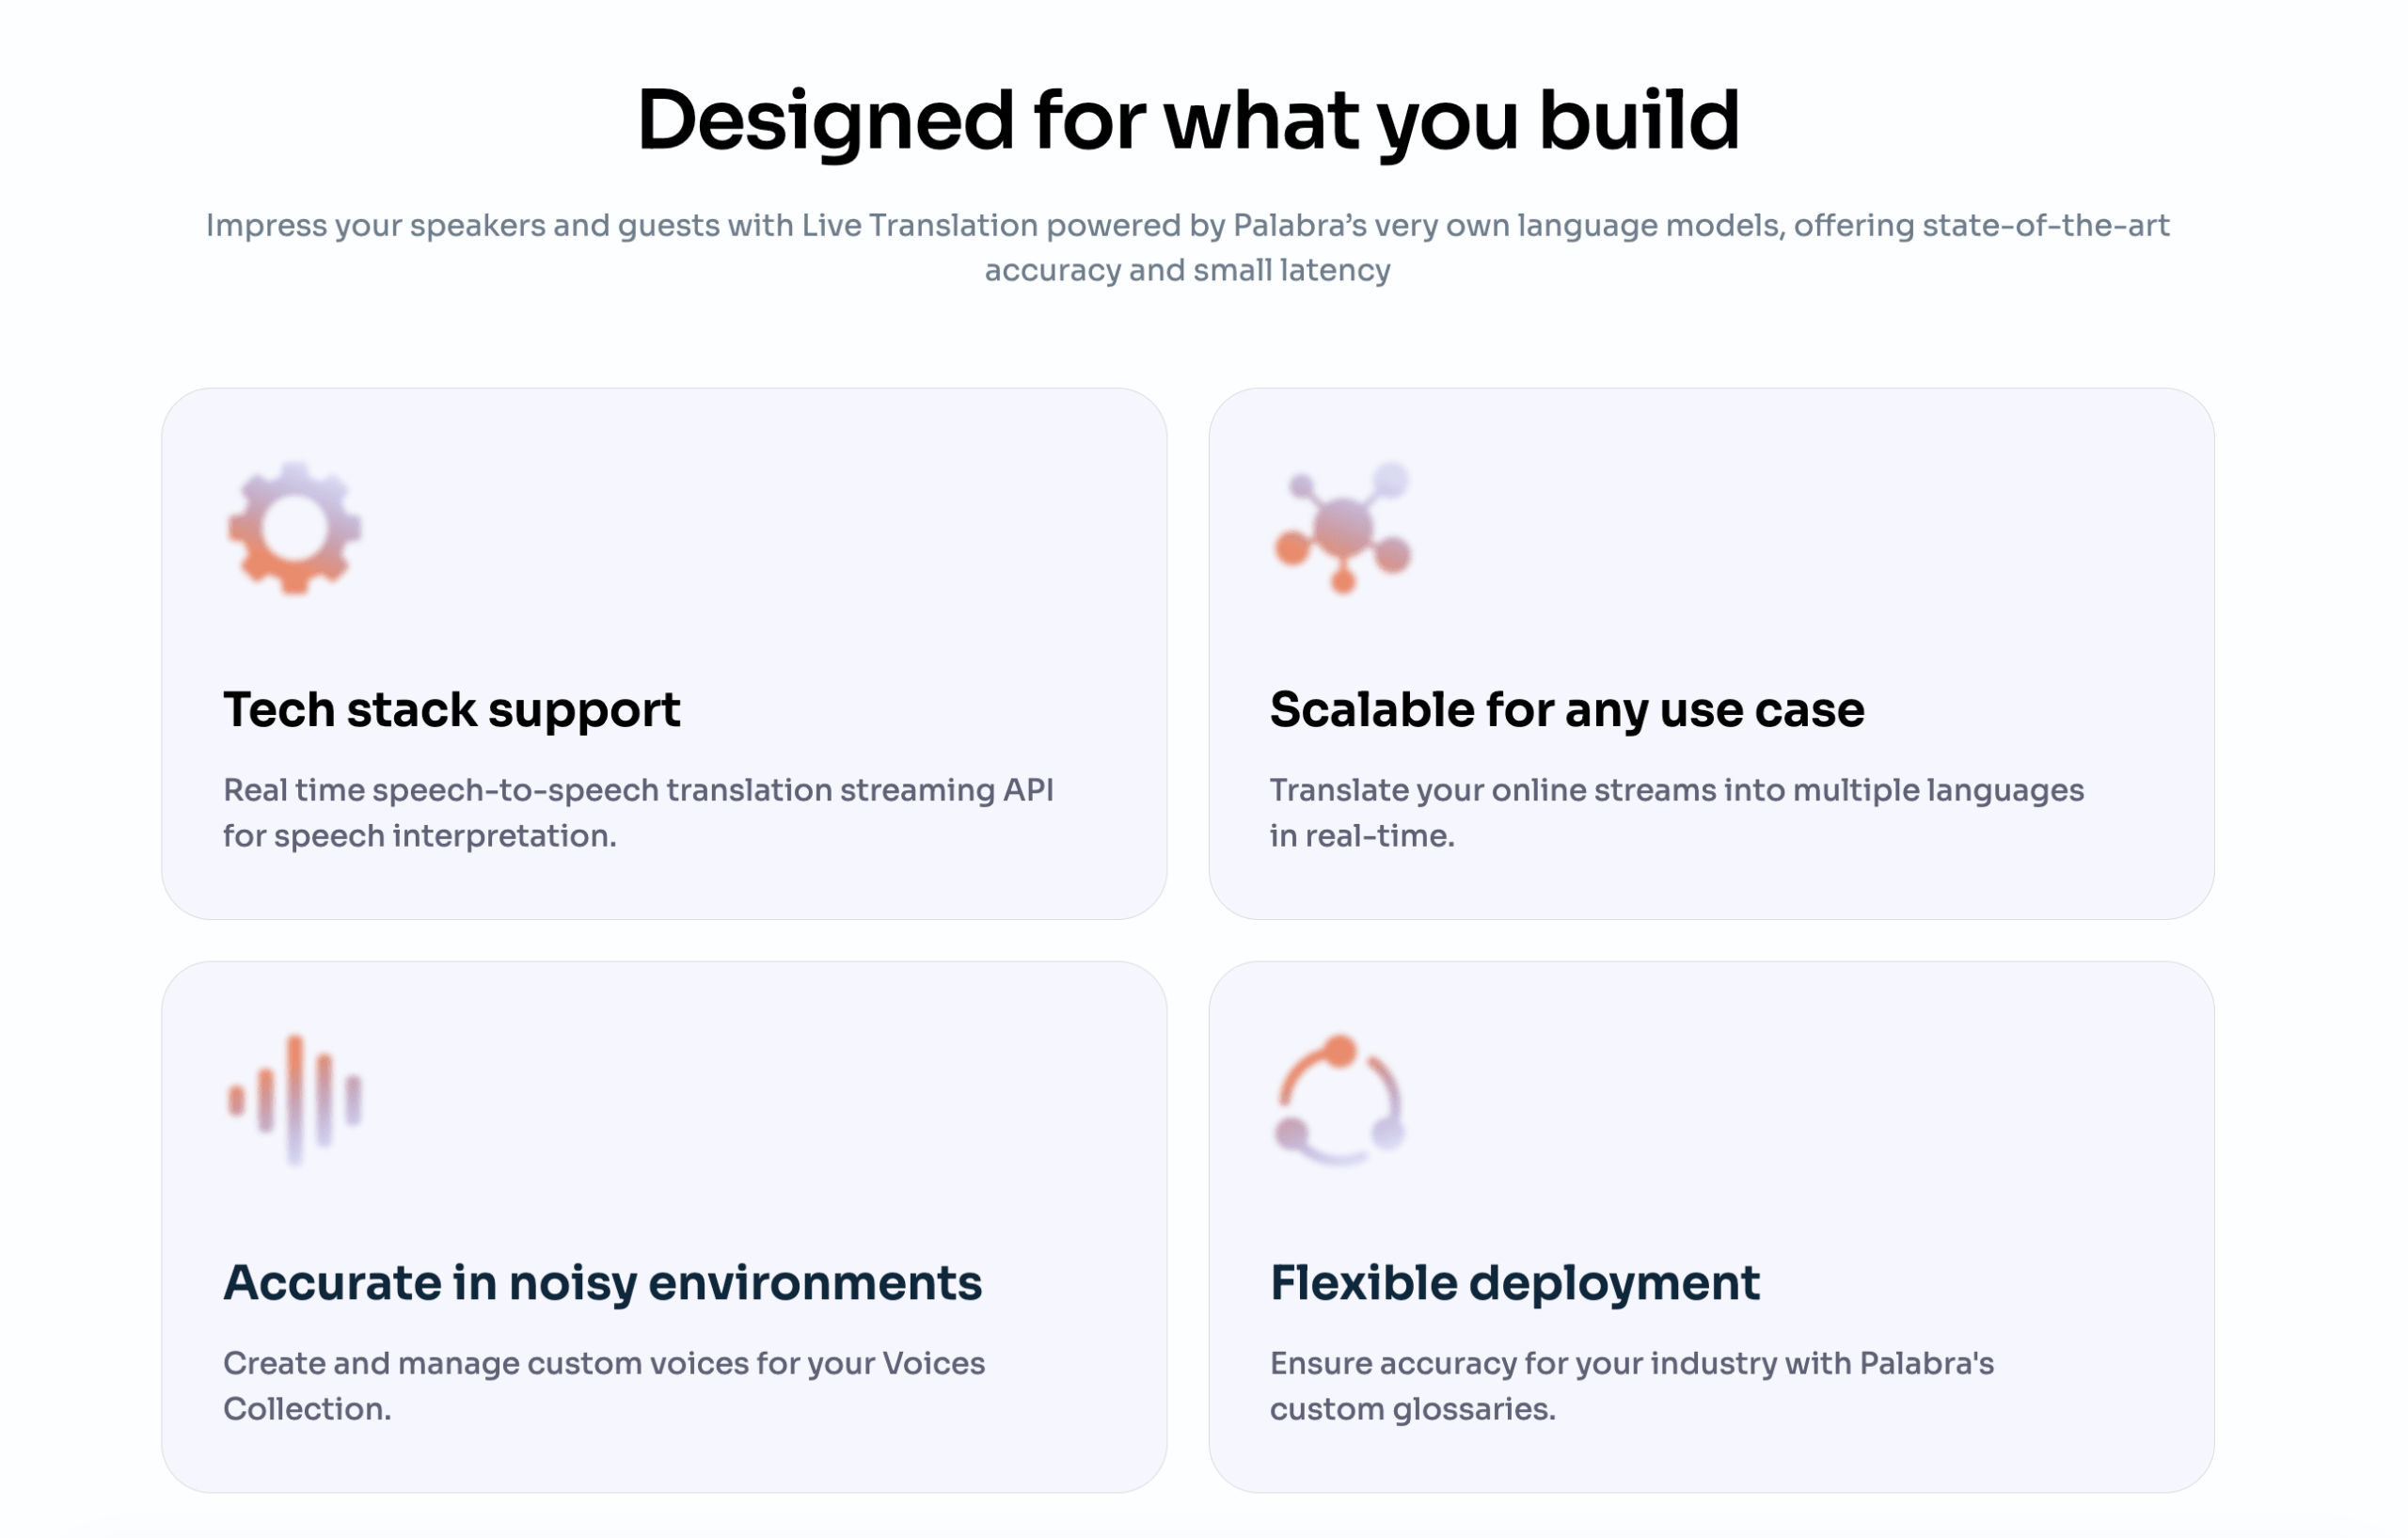Click the speech-to-speech streaming API description

(638, 813)
